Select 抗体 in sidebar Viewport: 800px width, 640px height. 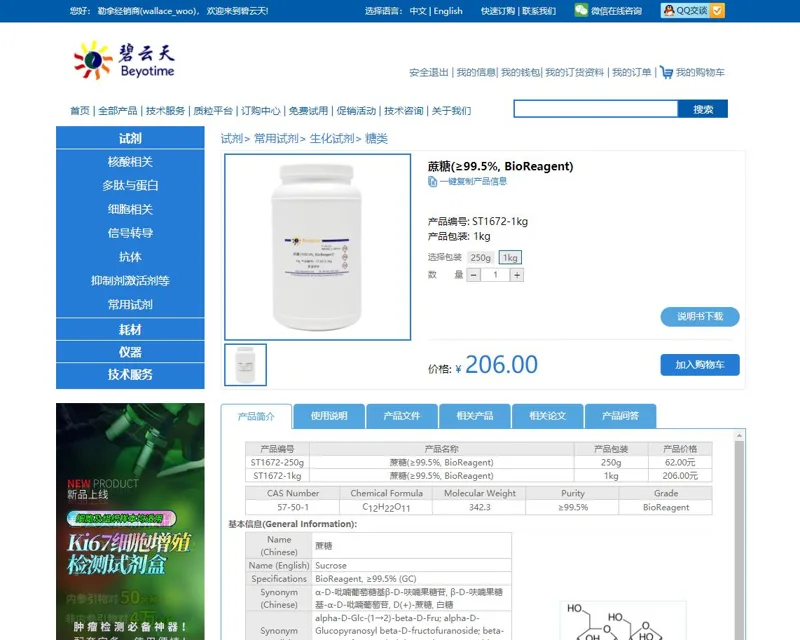(x=130, y=257)
